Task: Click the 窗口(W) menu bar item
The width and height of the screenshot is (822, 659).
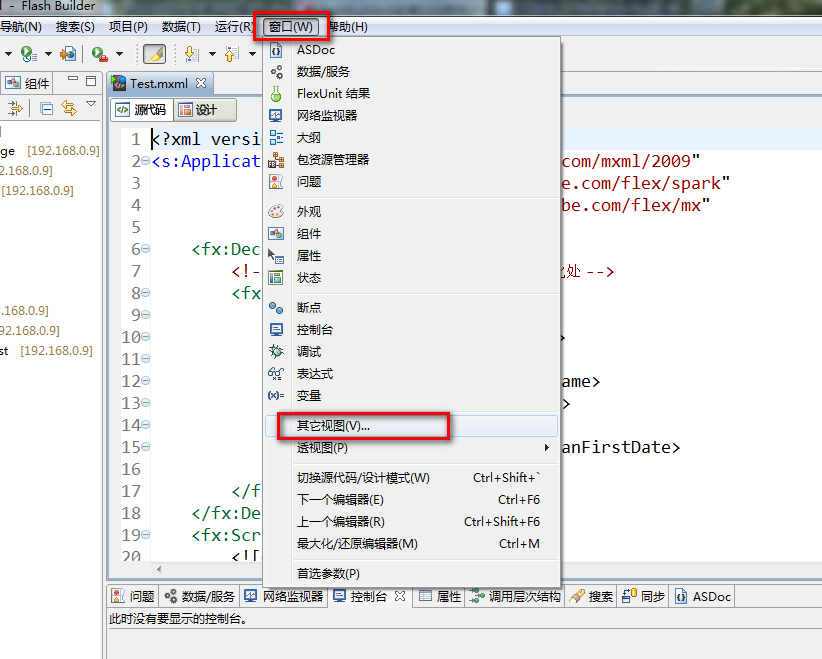Action: coord(291,27)
